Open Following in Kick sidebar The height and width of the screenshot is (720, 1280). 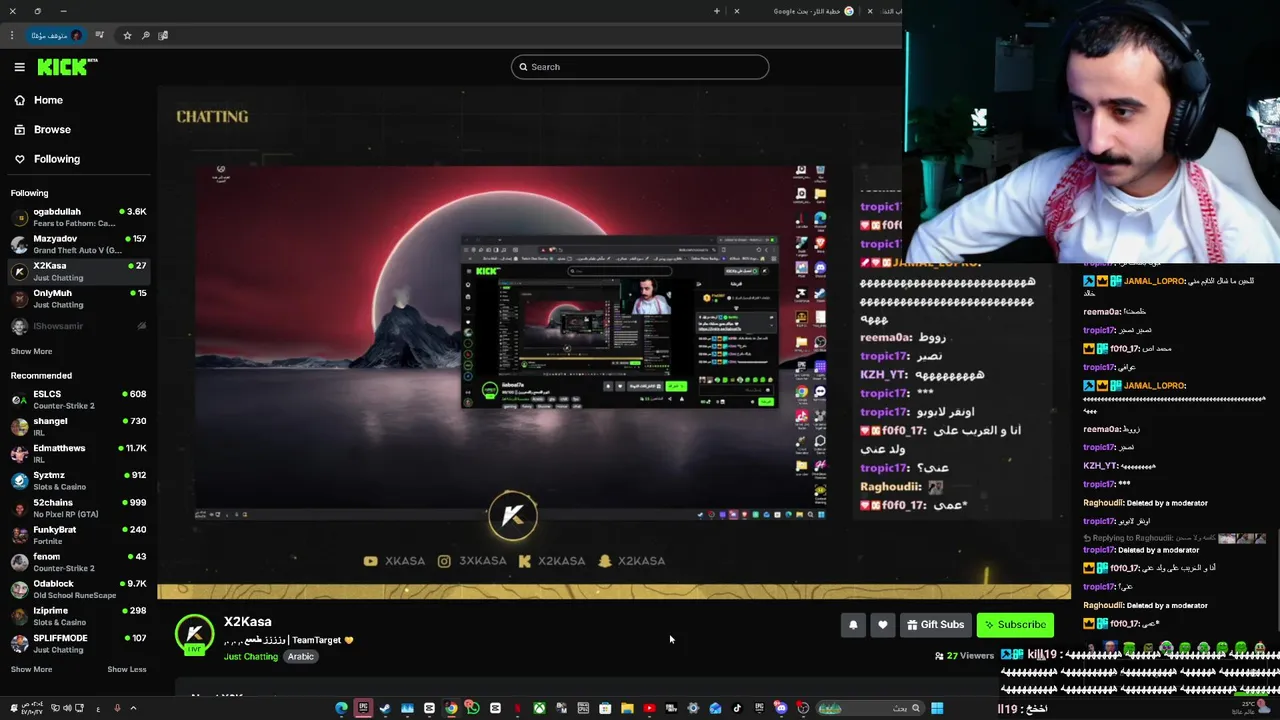tap(47, 159)
